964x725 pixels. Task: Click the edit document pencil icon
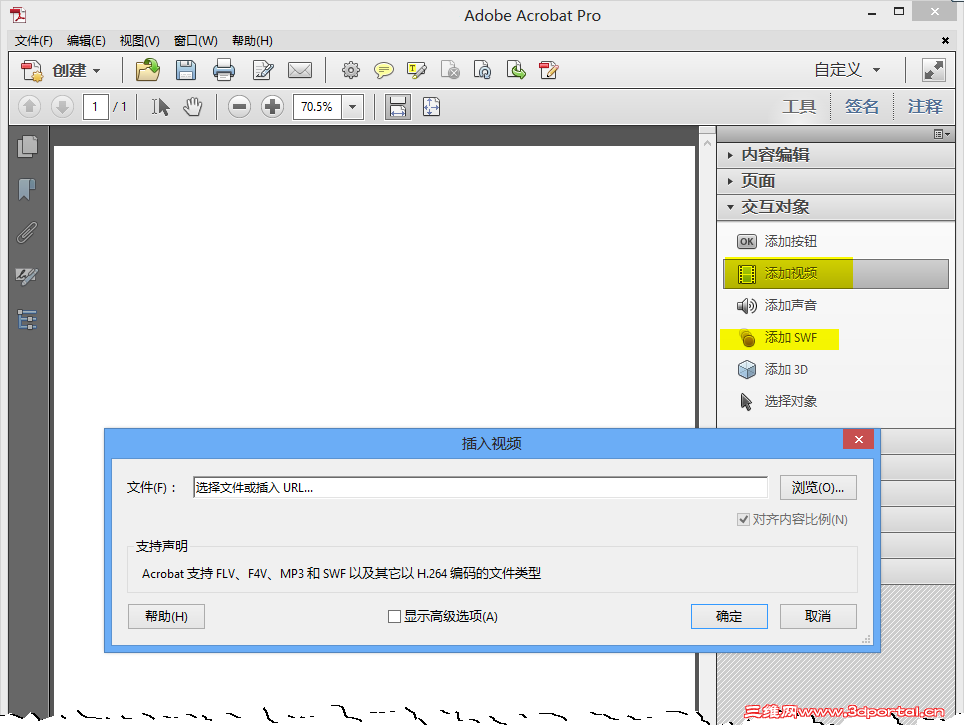click(263, 70)
